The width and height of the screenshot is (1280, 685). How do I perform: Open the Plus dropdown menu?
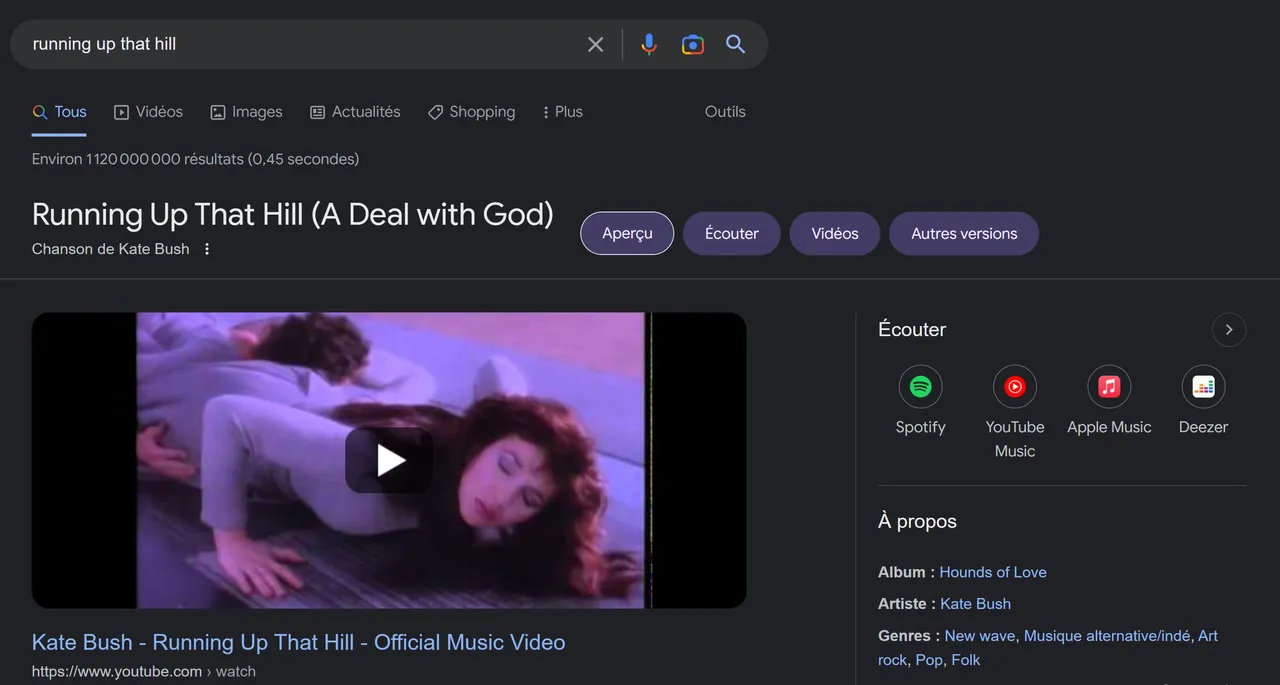tap(562, 112)
